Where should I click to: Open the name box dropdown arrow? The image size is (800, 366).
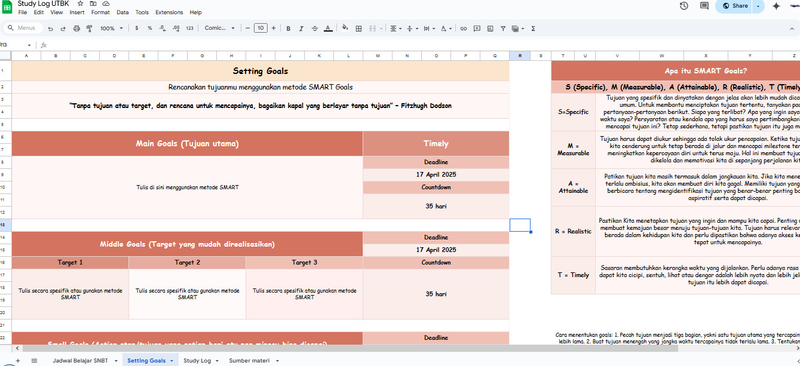[29, 45]
